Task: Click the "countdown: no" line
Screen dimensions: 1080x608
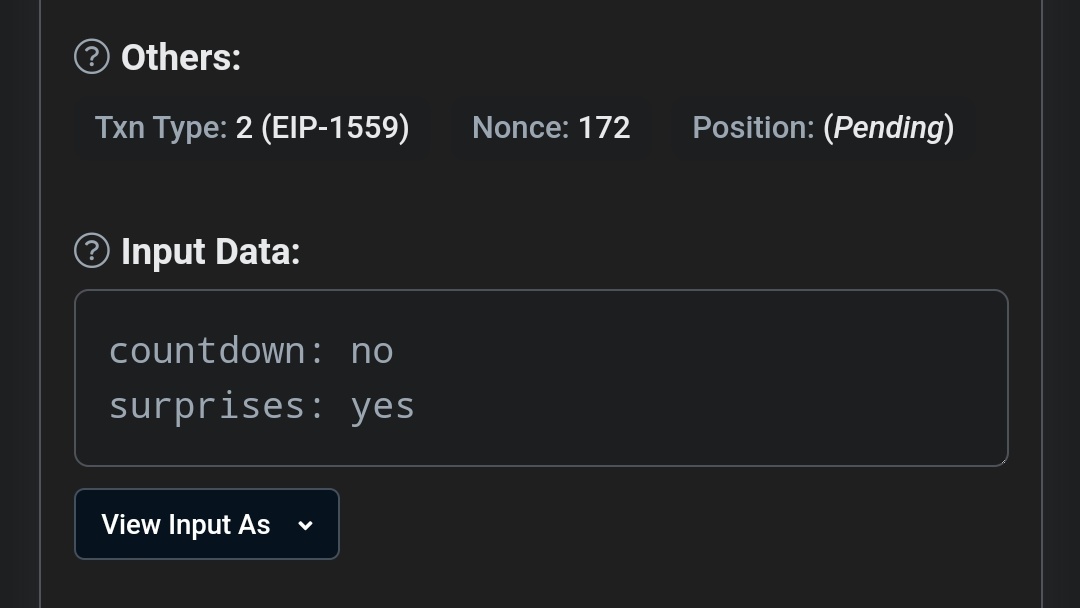Action: (x=251, y=351)
